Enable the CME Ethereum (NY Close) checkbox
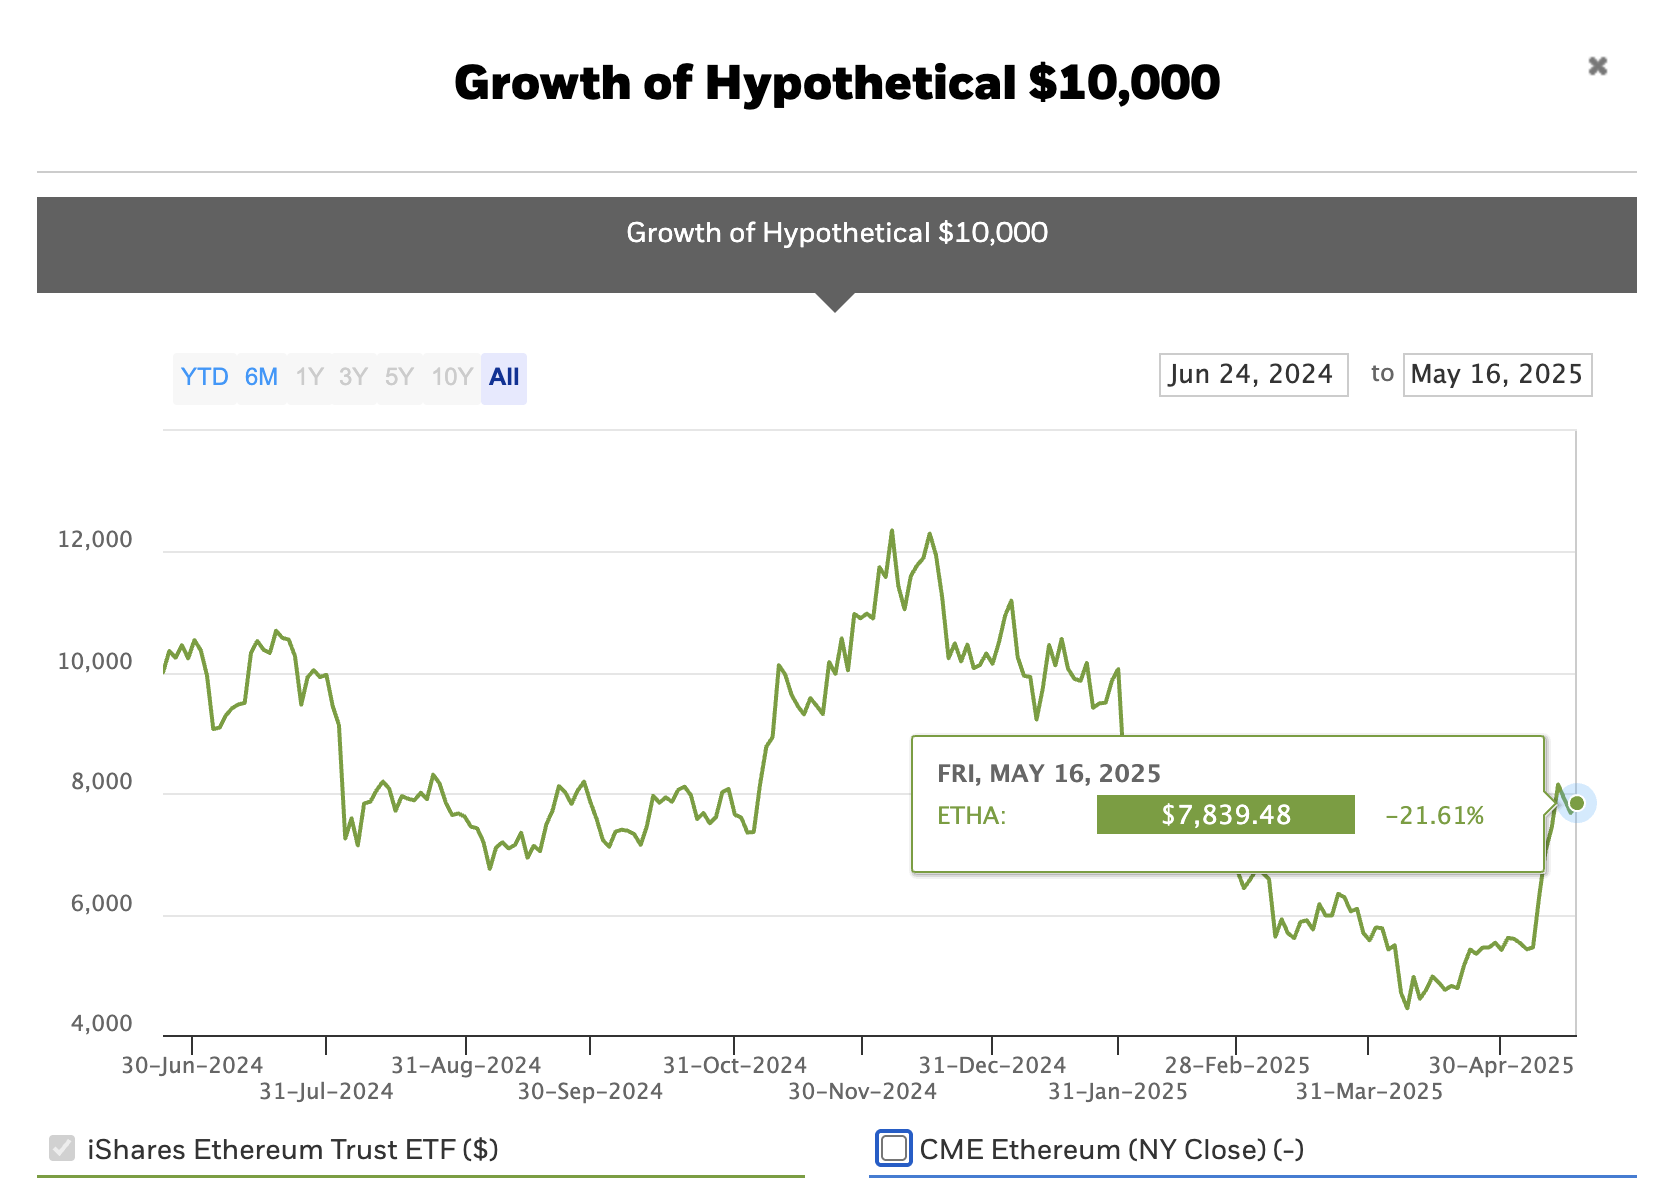 pos(894,1148)
